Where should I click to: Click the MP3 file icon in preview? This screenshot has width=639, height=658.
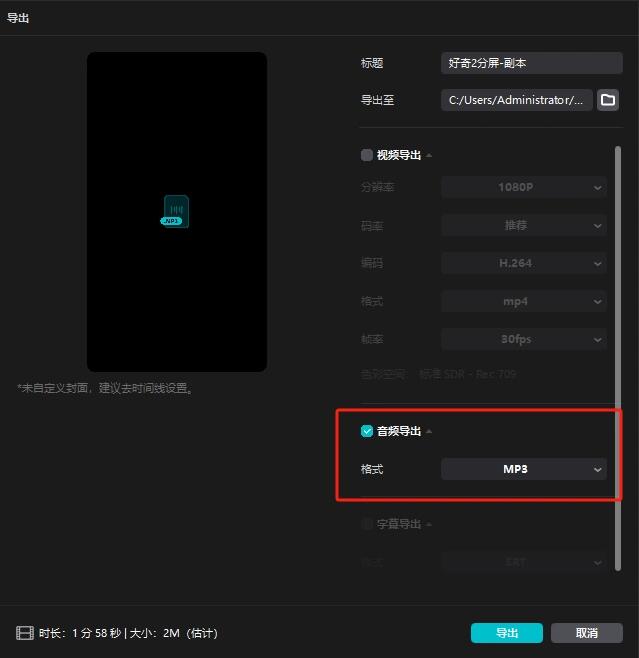coord(175,211)
